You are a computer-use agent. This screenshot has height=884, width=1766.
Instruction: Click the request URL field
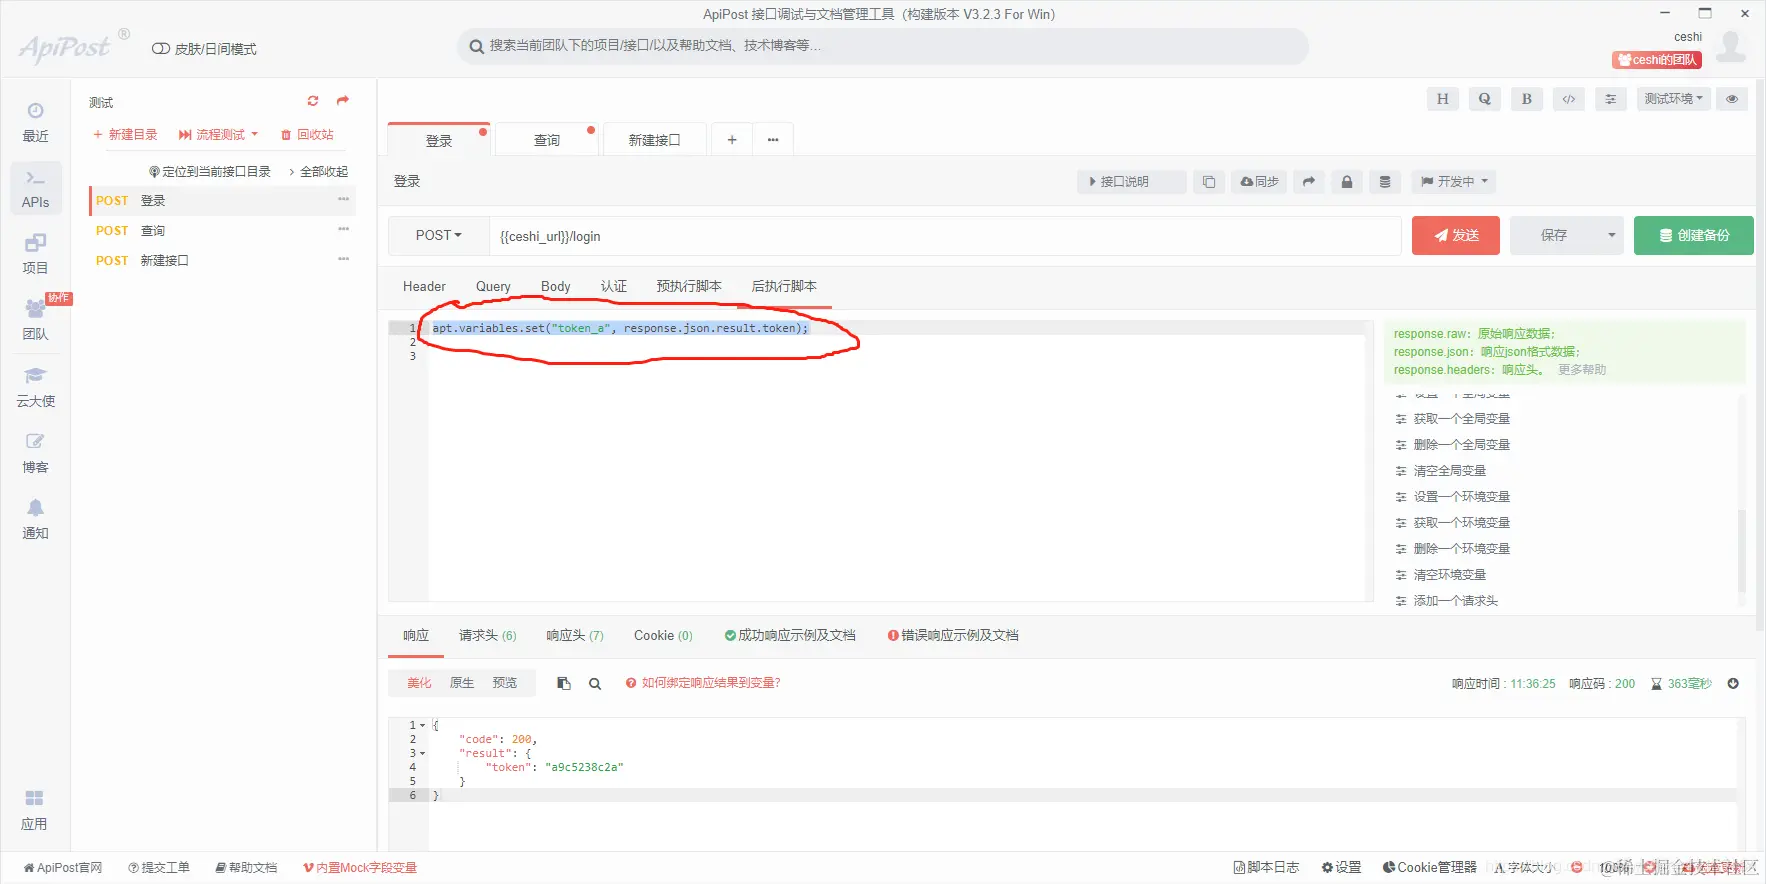click(945, 236)
